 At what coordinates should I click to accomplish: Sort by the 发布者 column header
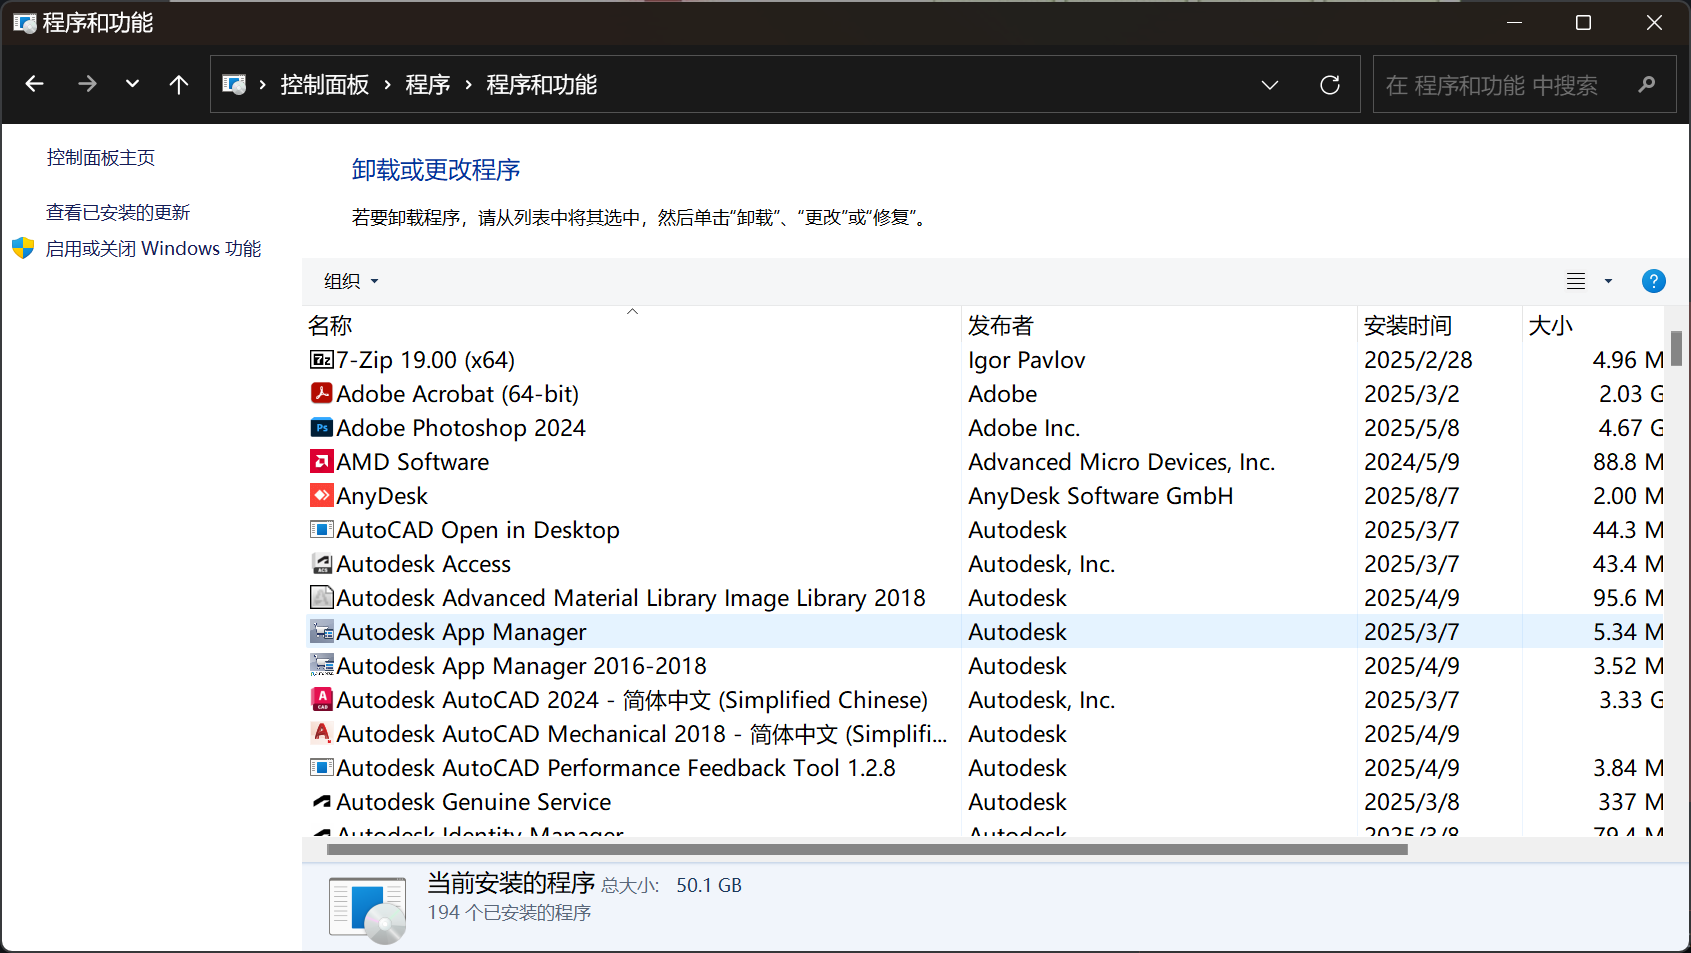coord(1159,325)
